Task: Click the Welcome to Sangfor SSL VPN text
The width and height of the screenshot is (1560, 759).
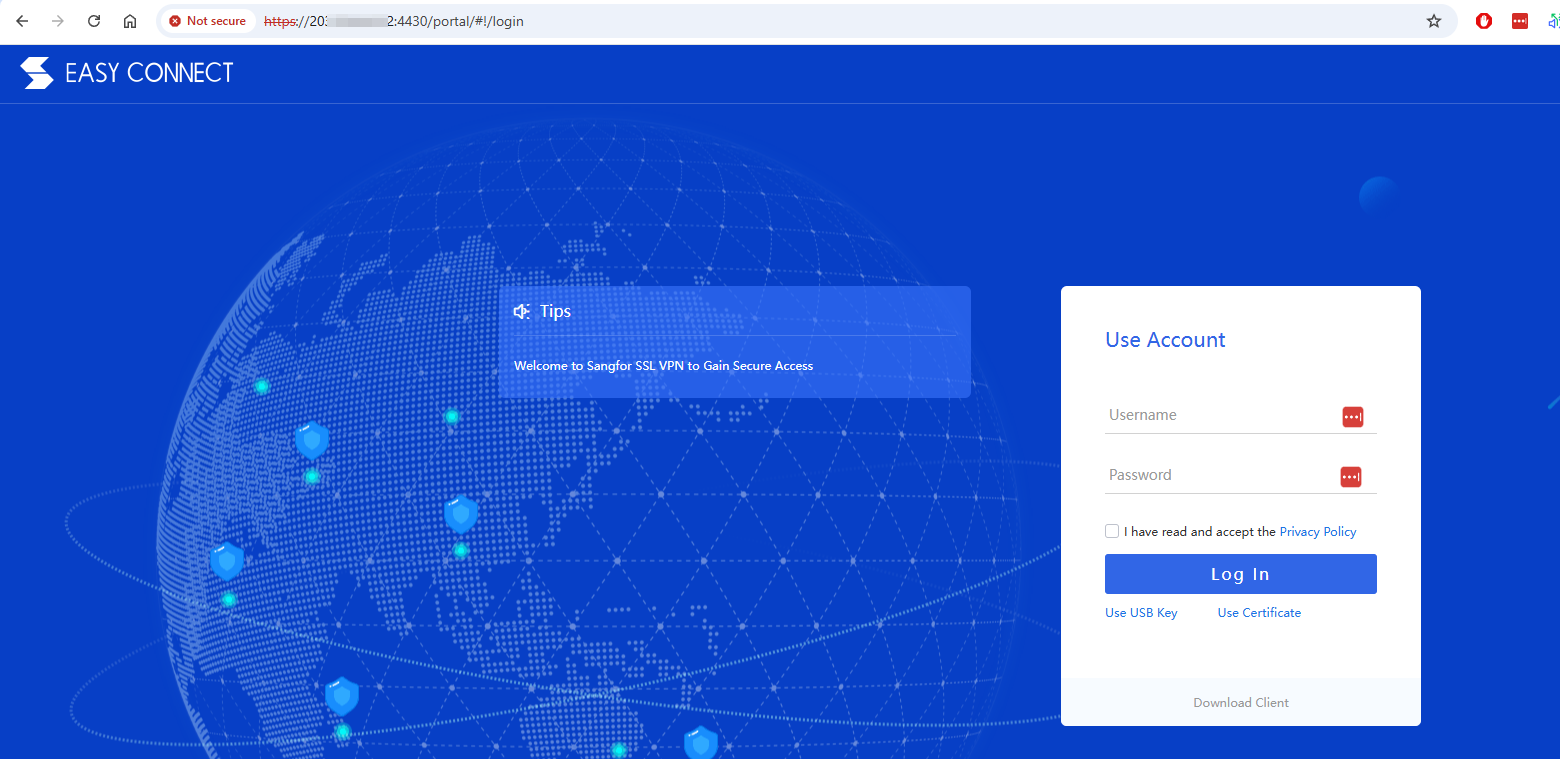Action: [664, 366]
